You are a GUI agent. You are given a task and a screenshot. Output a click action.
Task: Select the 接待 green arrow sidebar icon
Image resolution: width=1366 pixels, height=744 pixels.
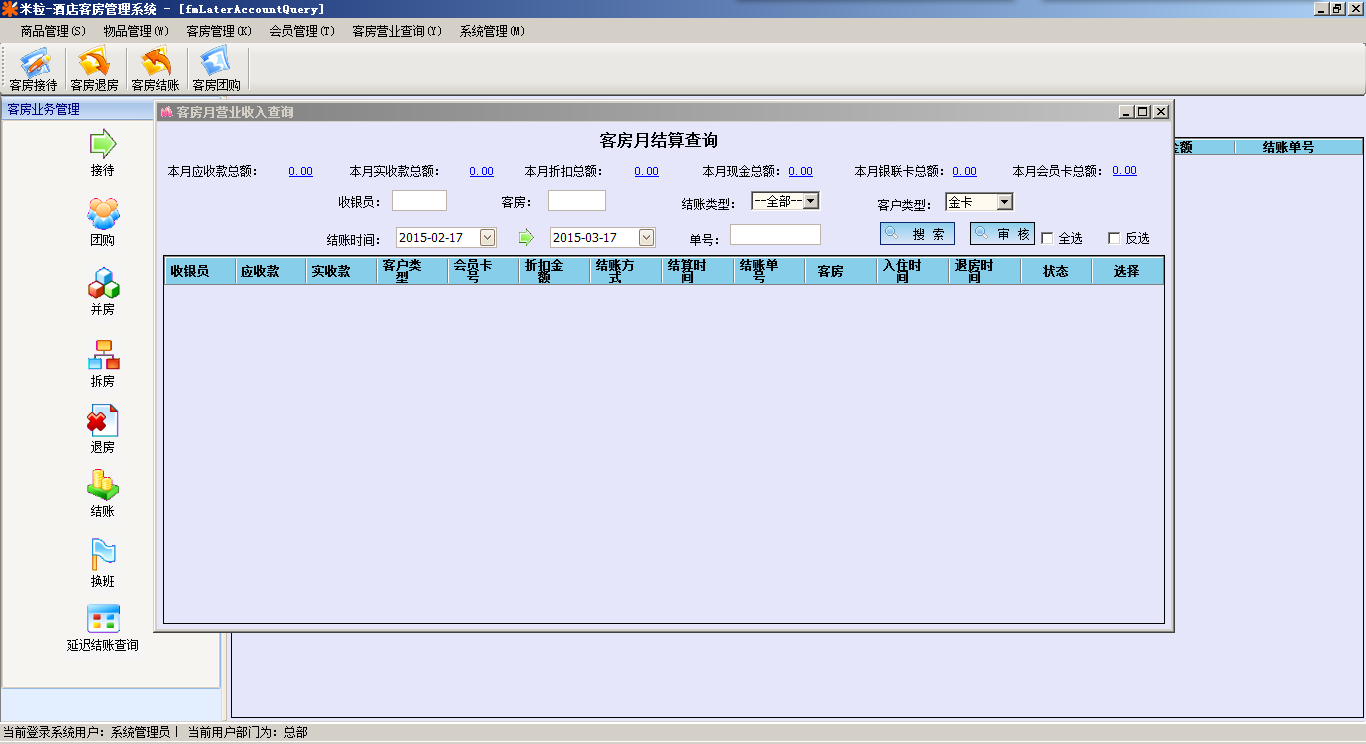[103, 145]
